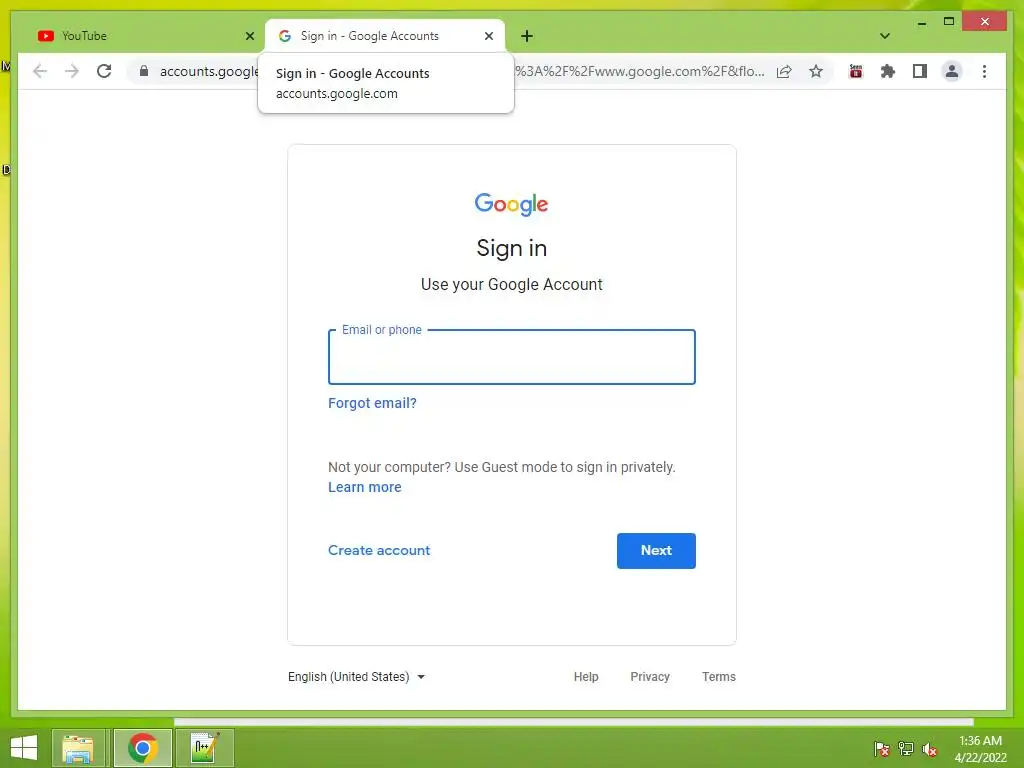Viewport: 1024px width, 768px height.
Task: Bookmark this page with the star icon
Action: coord(816,71)
